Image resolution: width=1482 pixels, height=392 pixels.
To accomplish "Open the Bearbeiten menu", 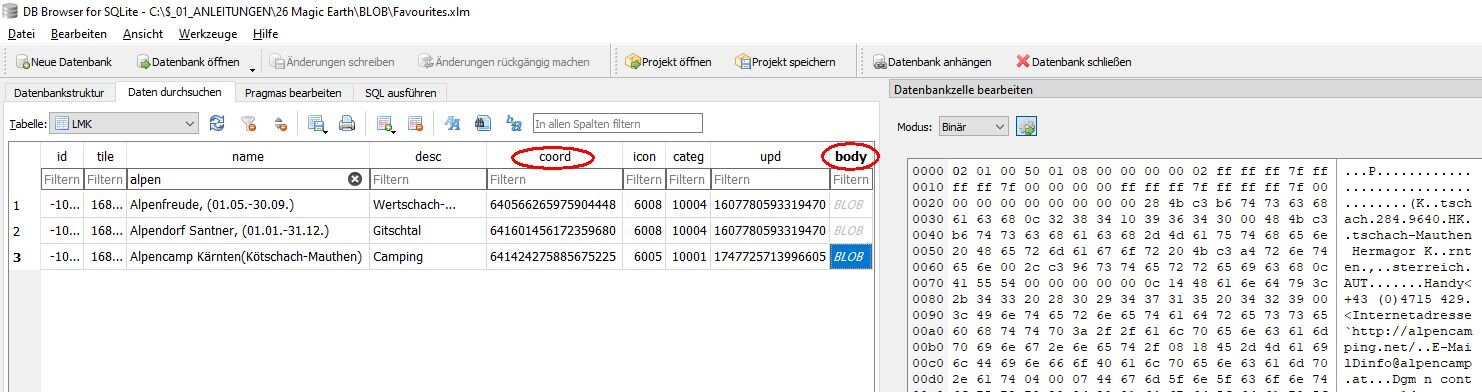I will [79, 33].
